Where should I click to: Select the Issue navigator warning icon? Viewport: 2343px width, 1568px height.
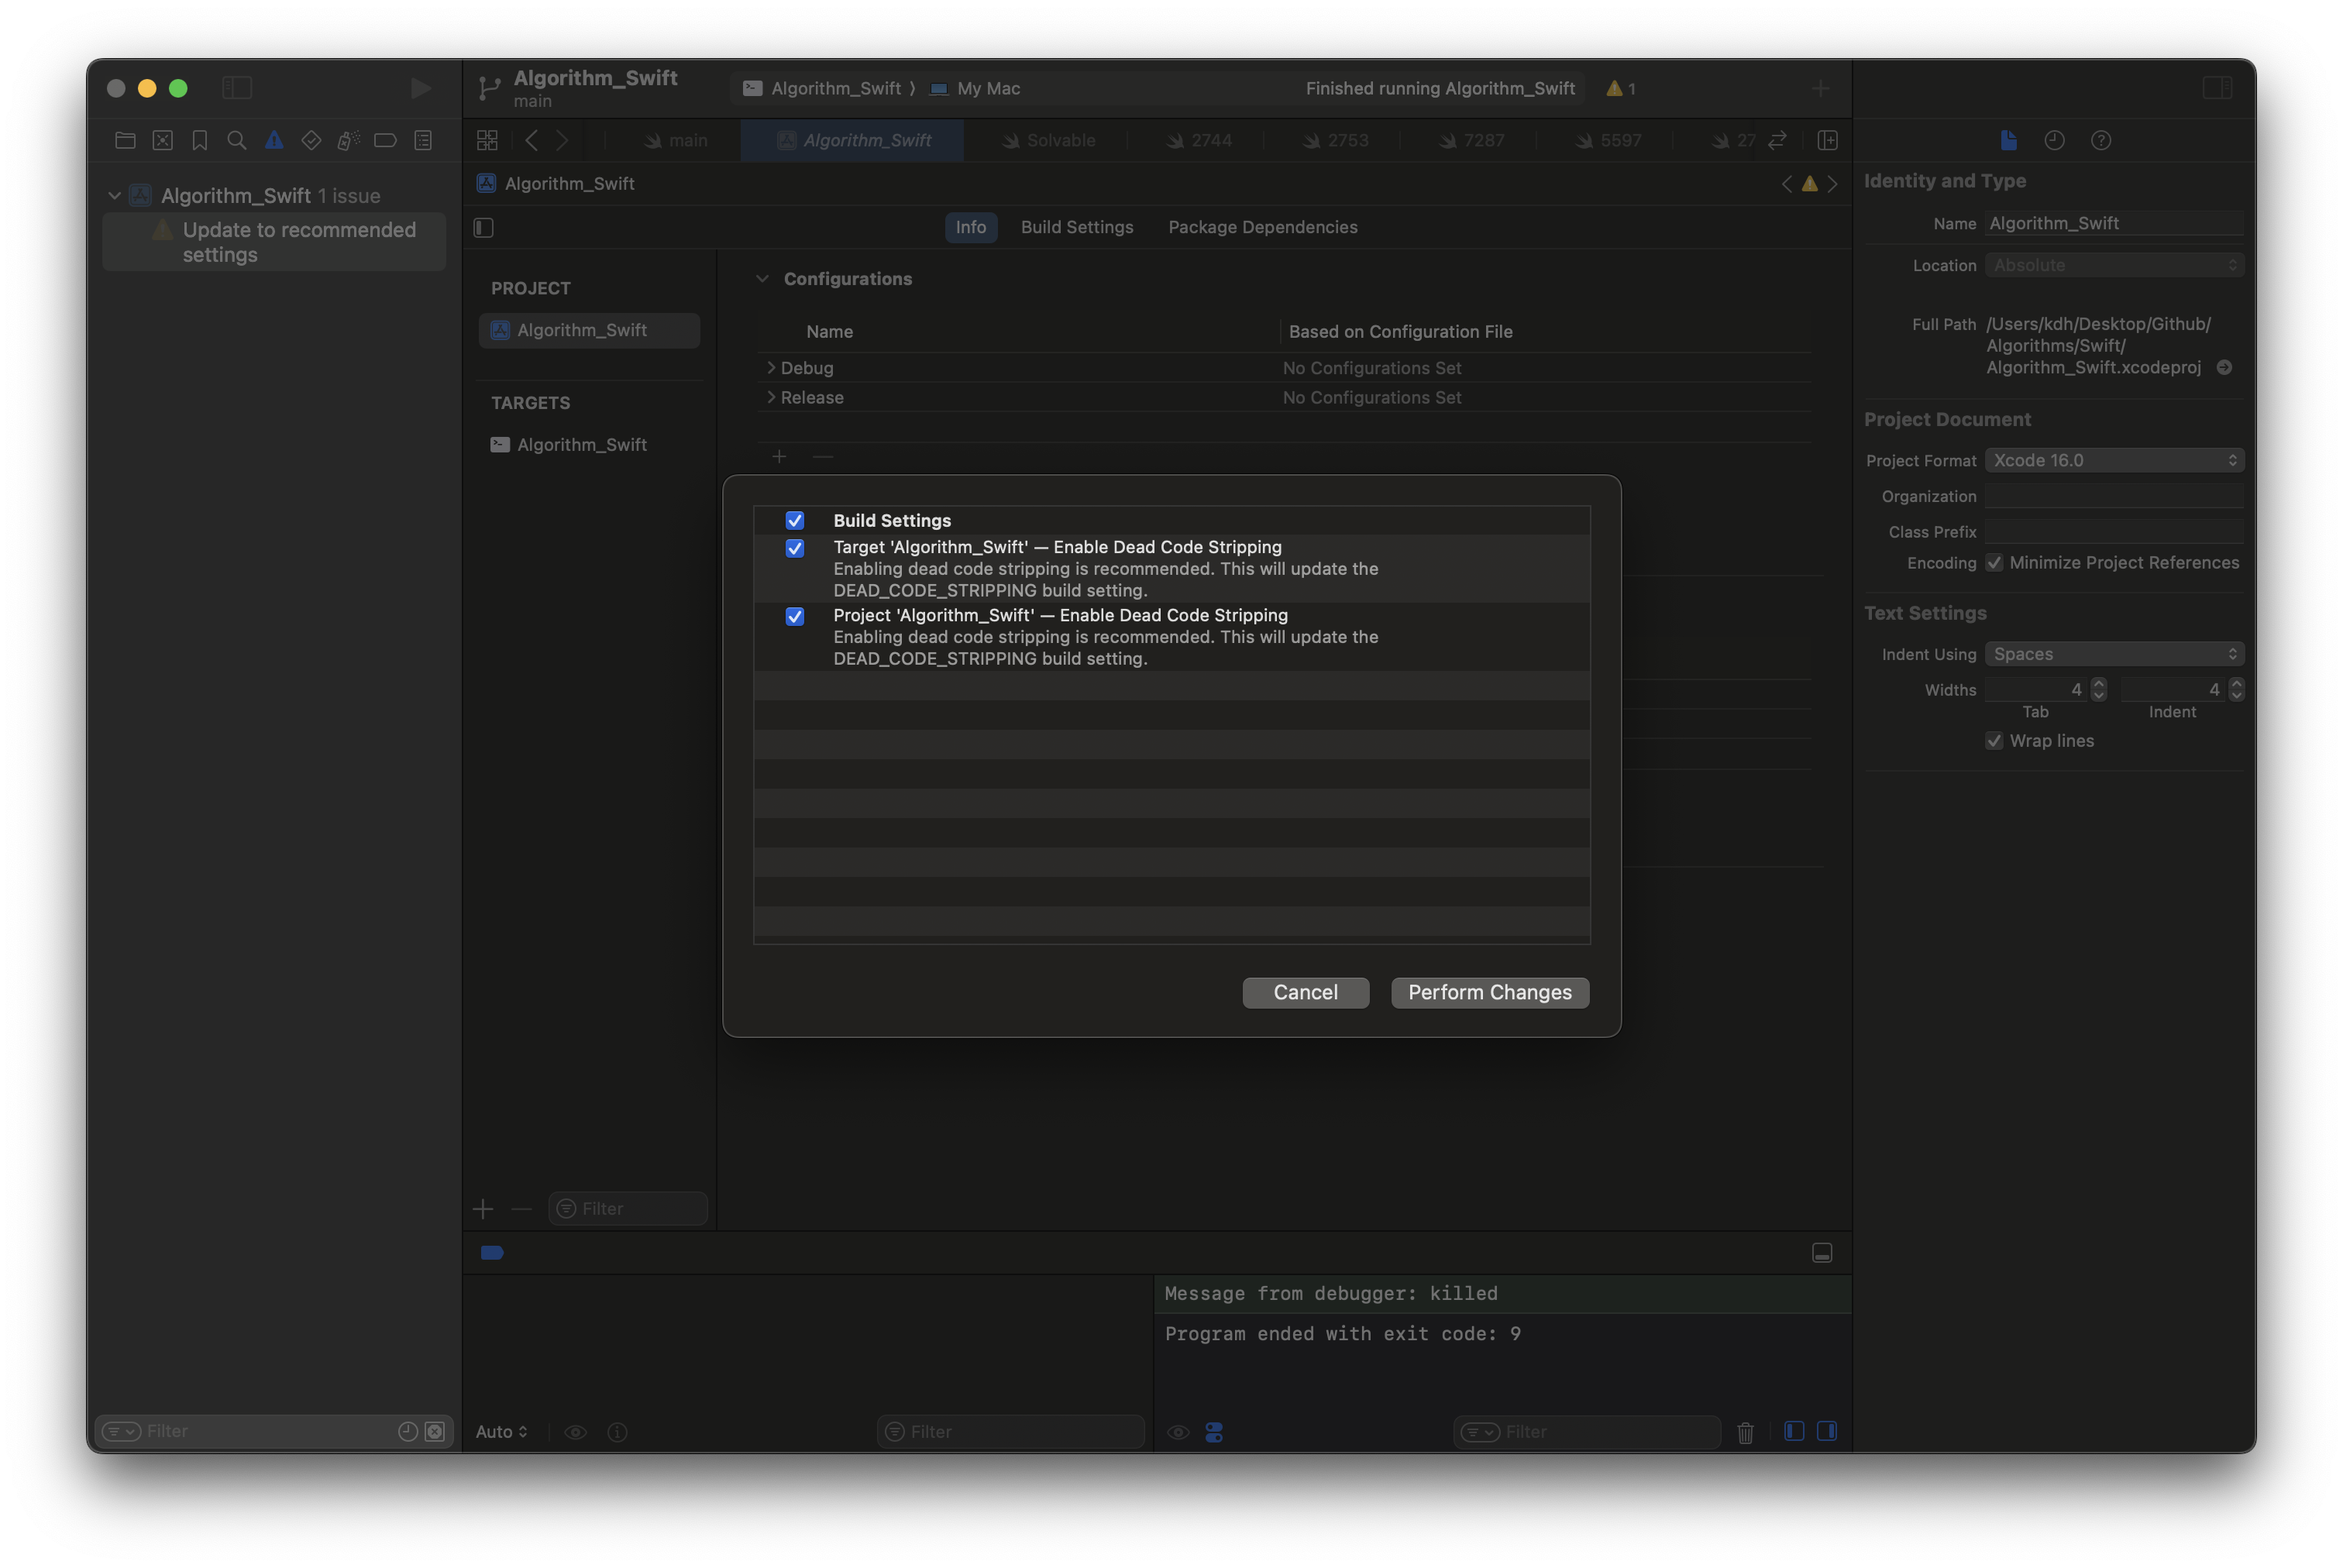click(x=274, y=141)
